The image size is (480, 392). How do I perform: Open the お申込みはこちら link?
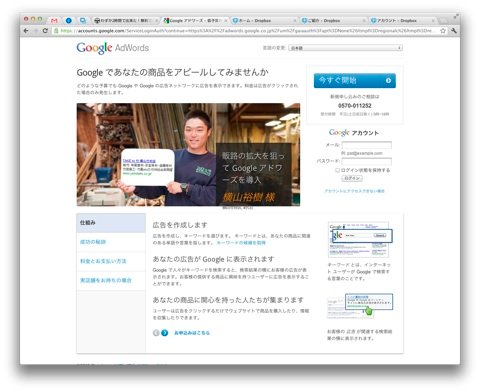(192, 333)
